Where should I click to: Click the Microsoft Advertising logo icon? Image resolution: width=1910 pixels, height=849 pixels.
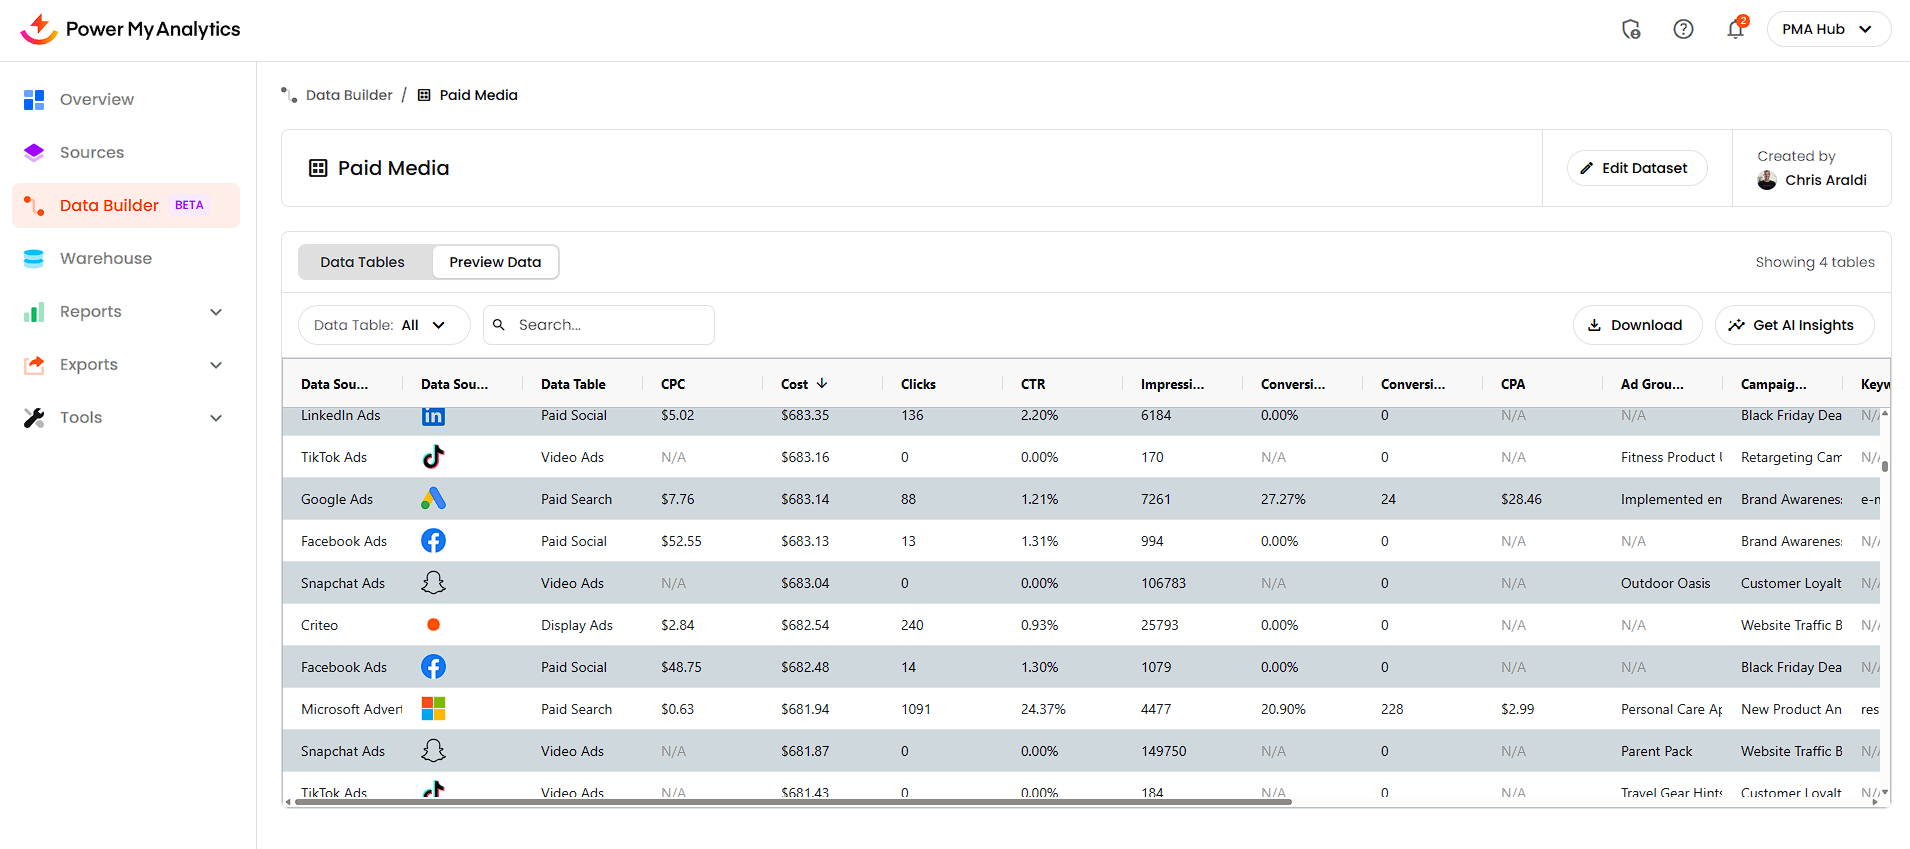pos(433,709)
